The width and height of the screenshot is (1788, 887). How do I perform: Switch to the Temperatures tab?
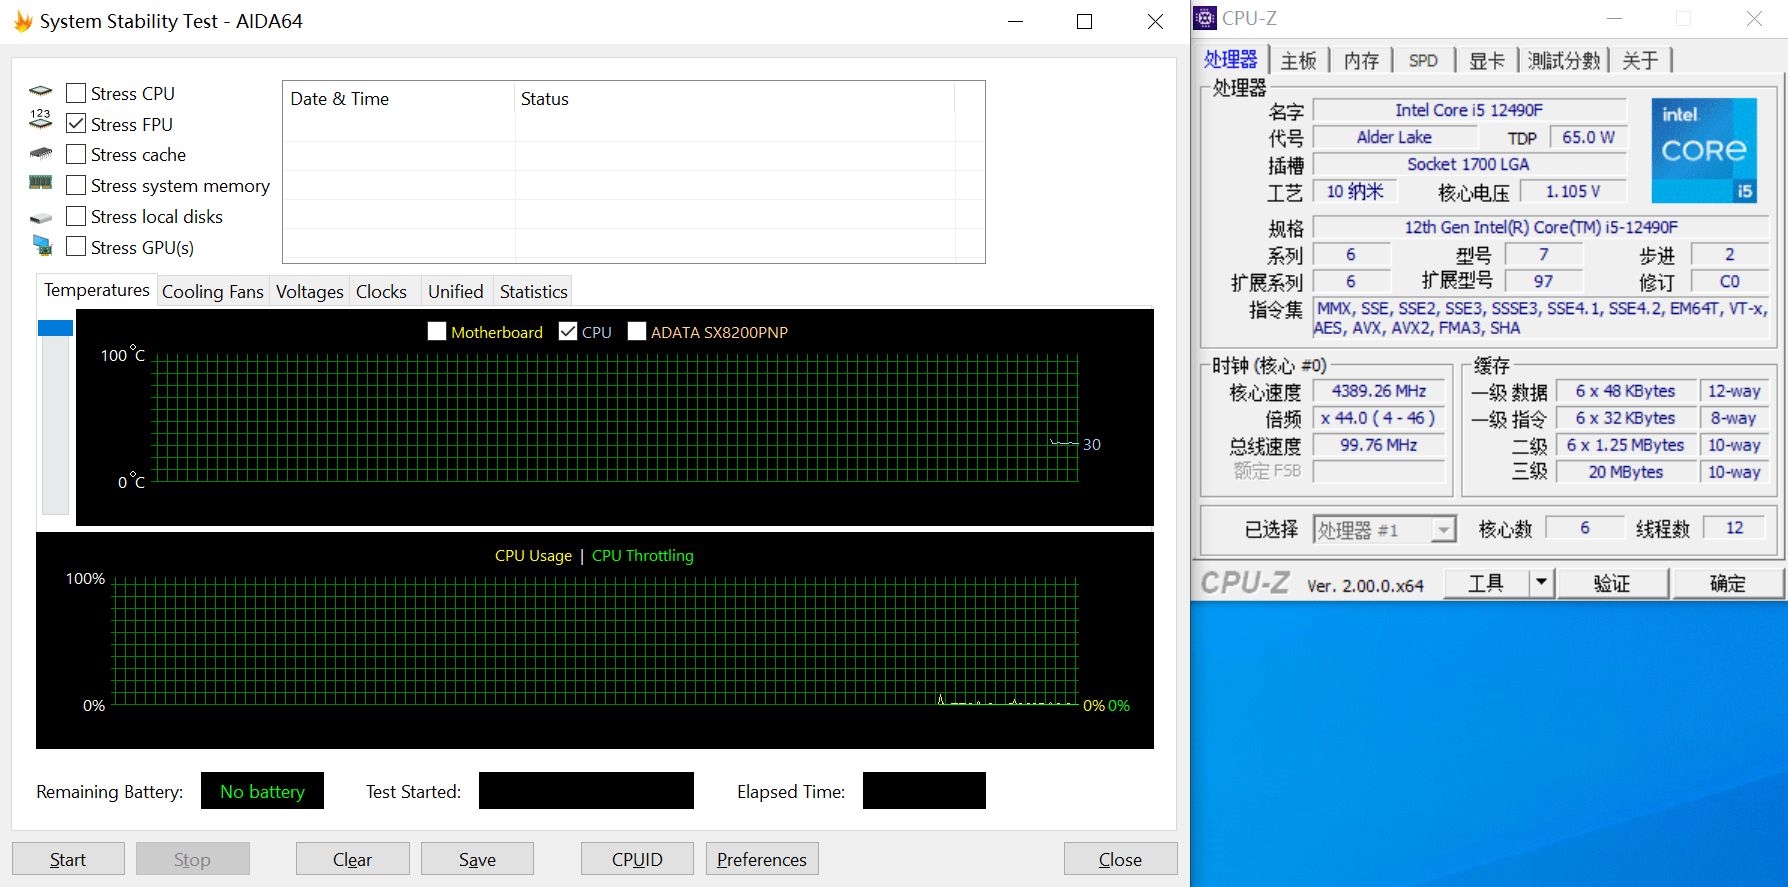(97, 290)
